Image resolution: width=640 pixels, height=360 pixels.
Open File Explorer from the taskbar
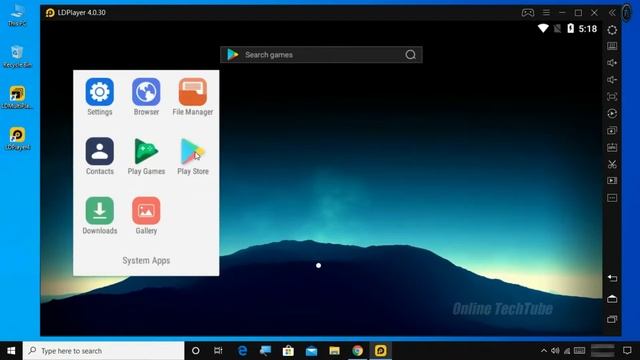point(335,351)
